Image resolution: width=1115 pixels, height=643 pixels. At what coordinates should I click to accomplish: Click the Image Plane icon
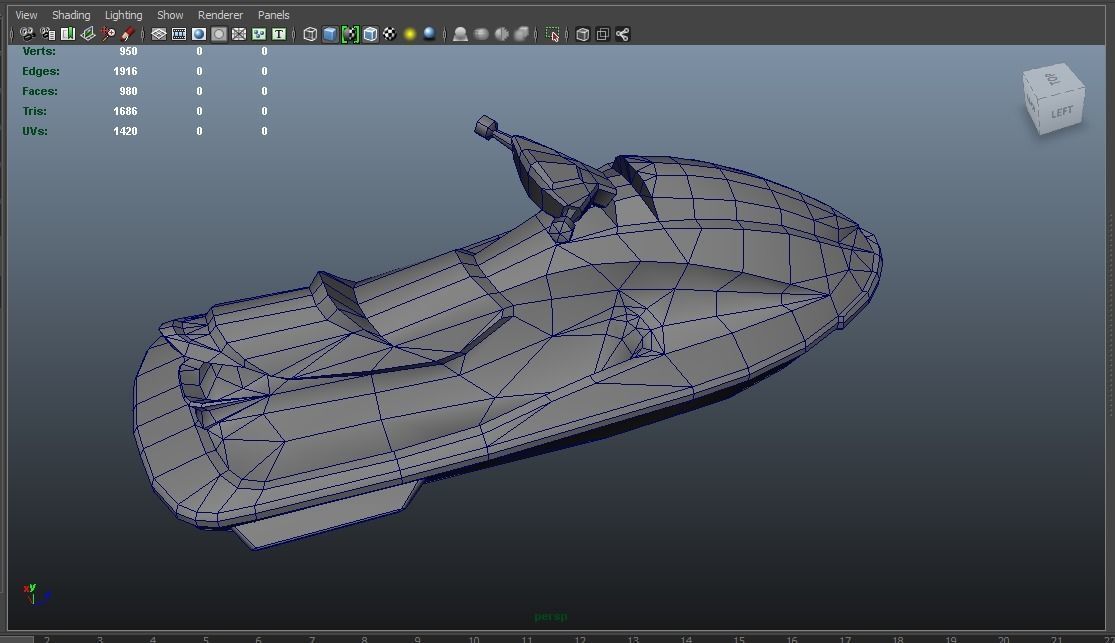click(87, 34)
